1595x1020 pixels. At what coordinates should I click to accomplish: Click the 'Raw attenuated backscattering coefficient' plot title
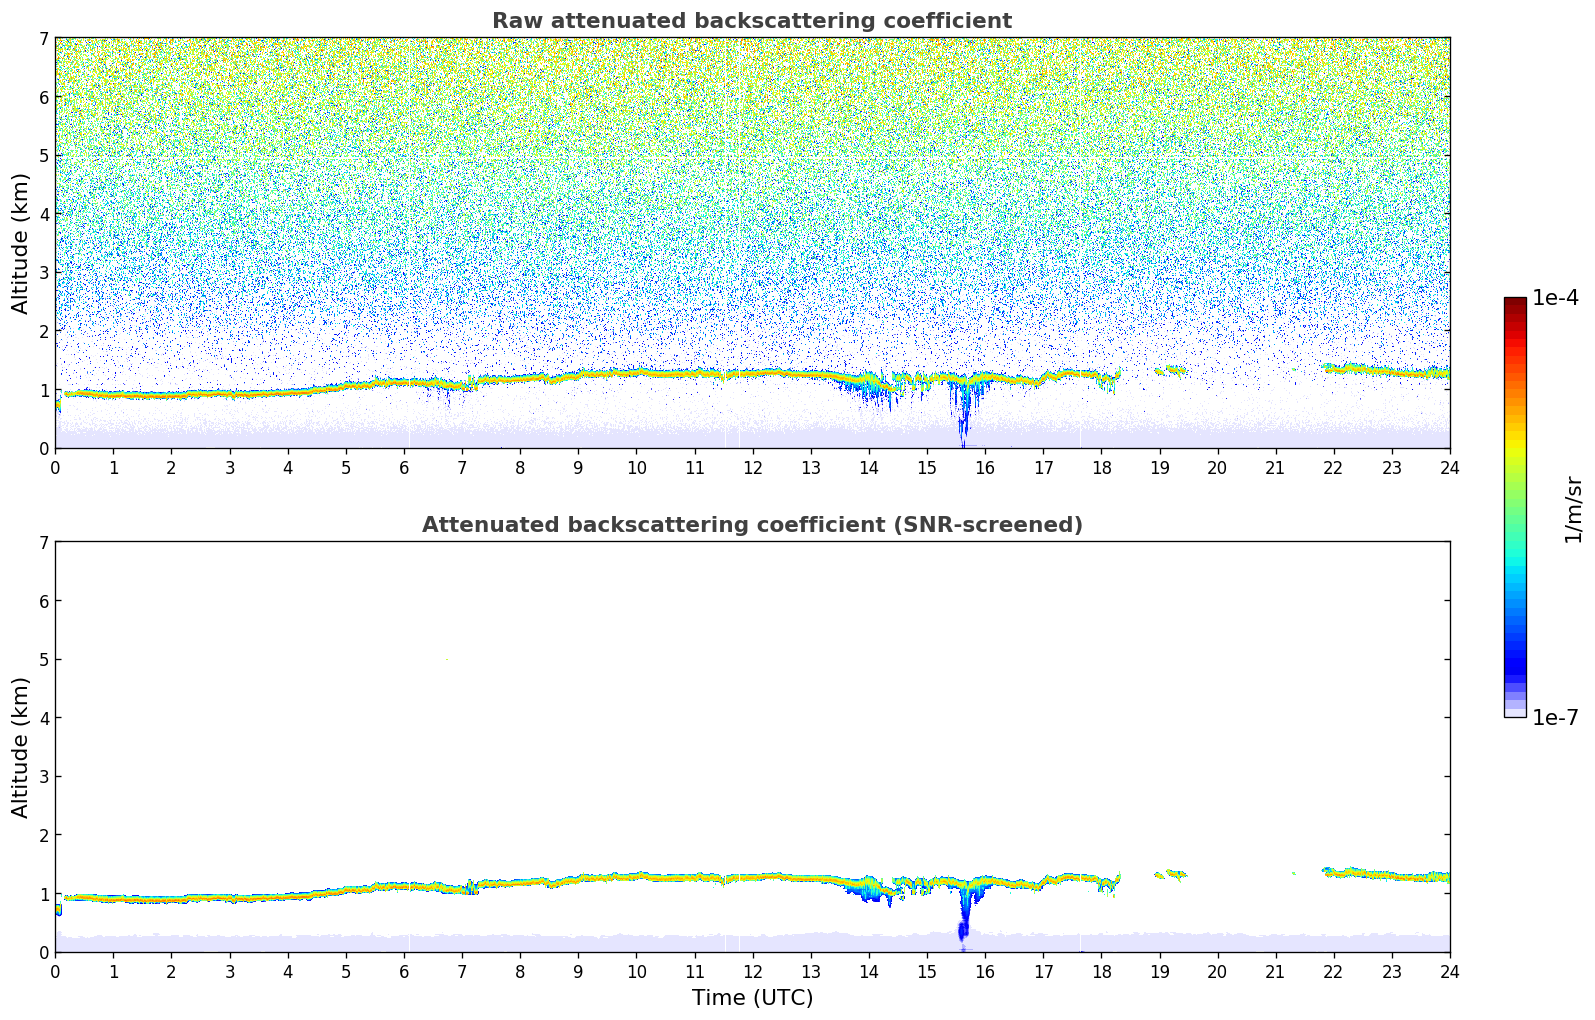pos(751,21)
